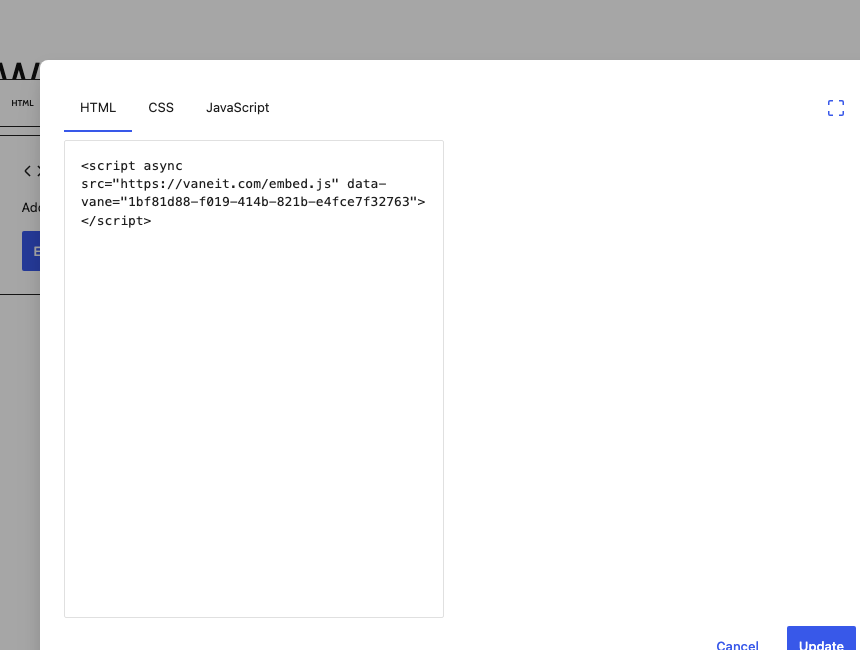Click the "<script async" line
The width and height of the screenshot is (860, 650).
(132, 166)
